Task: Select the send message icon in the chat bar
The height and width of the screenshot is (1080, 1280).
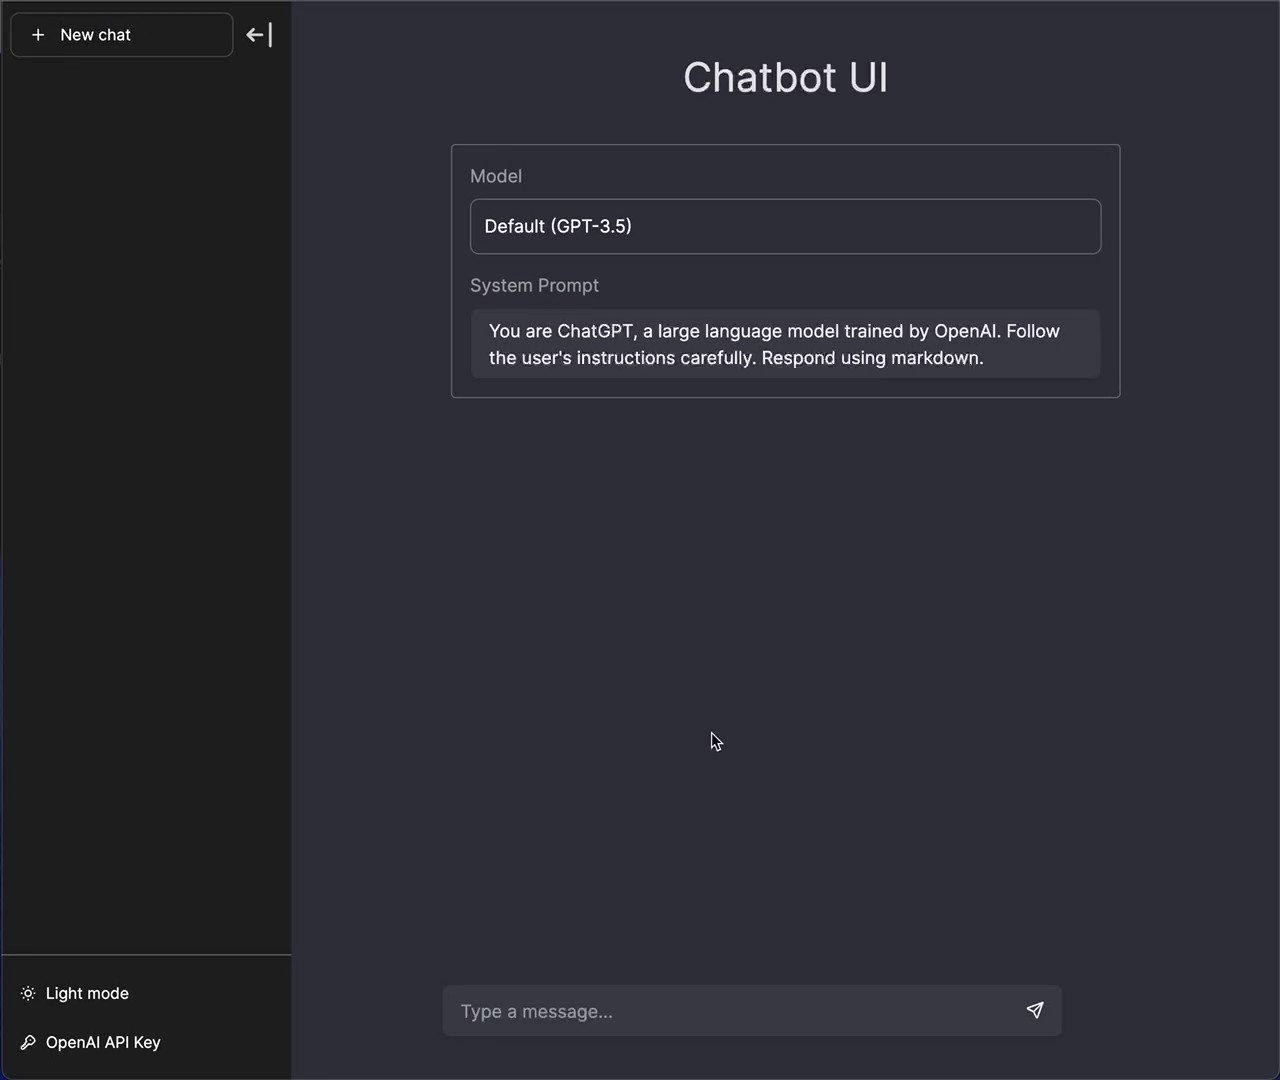Action: [x=1034, y=1011]
